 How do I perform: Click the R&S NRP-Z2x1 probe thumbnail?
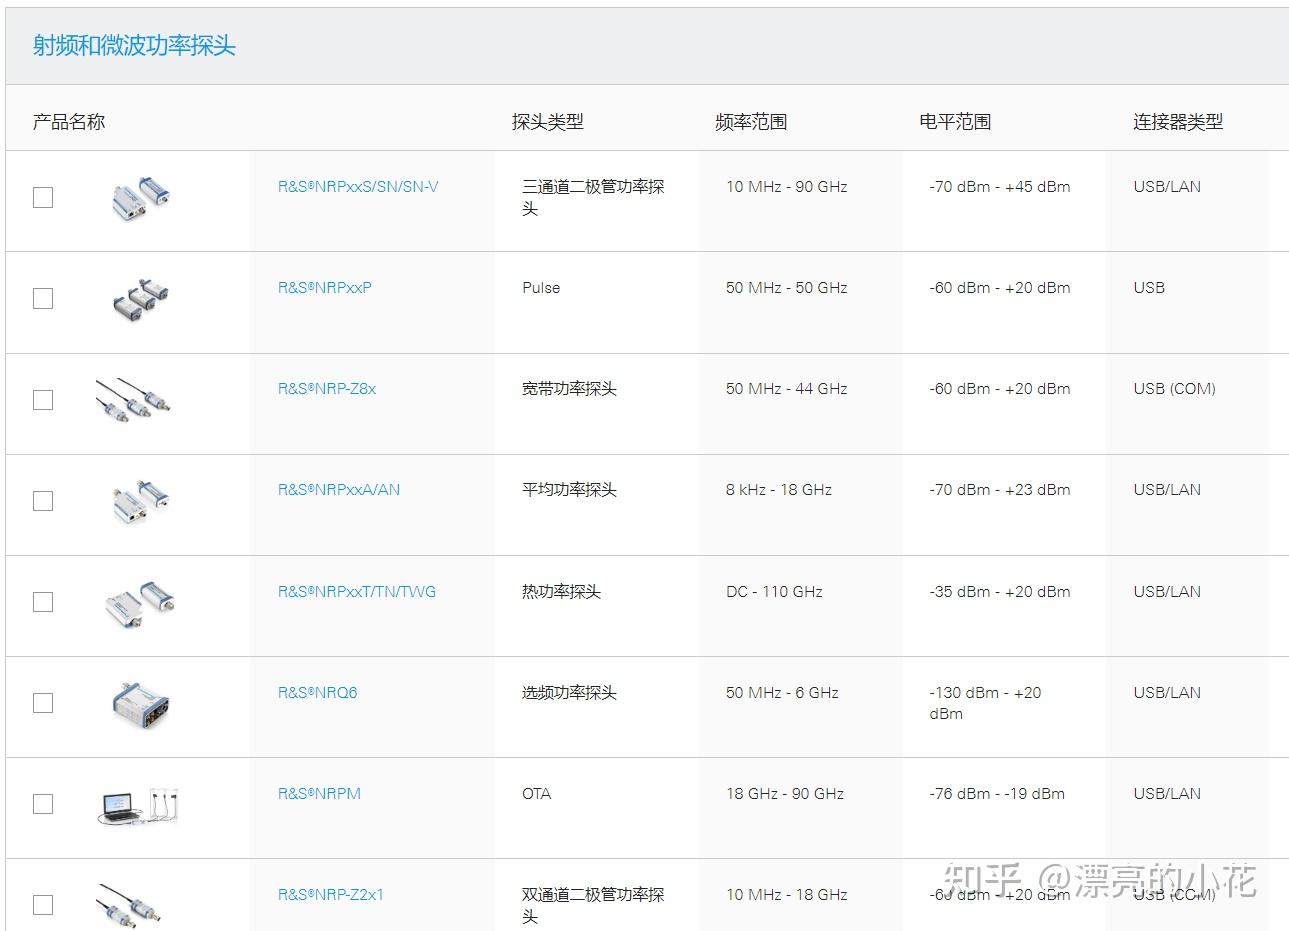pyautogui.click(x=130, y=904)
